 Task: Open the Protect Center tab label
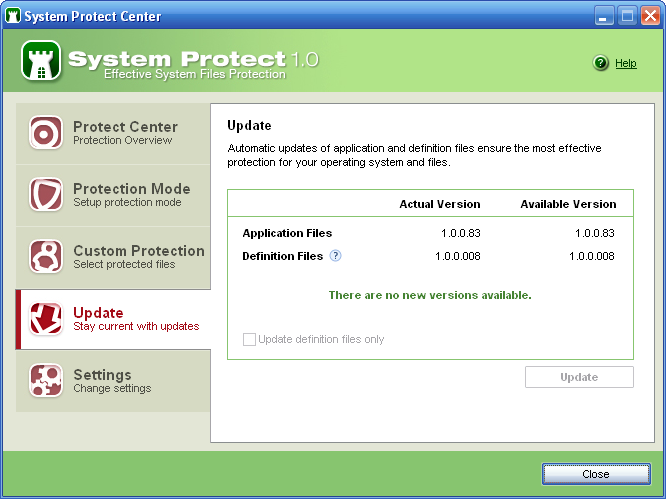[x=125, y=127]
